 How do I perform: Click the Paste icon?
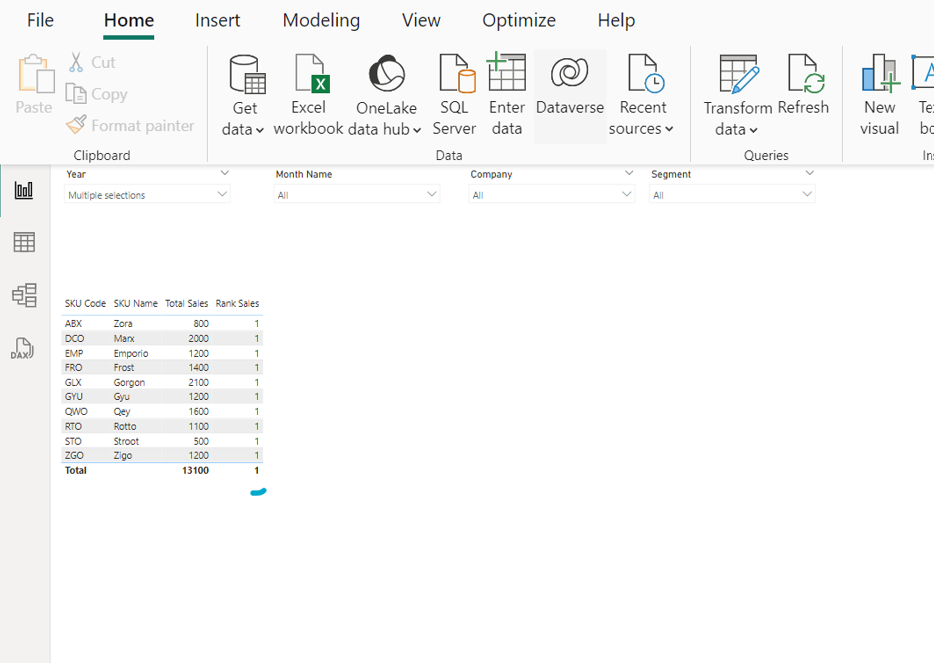coord(35,74)
